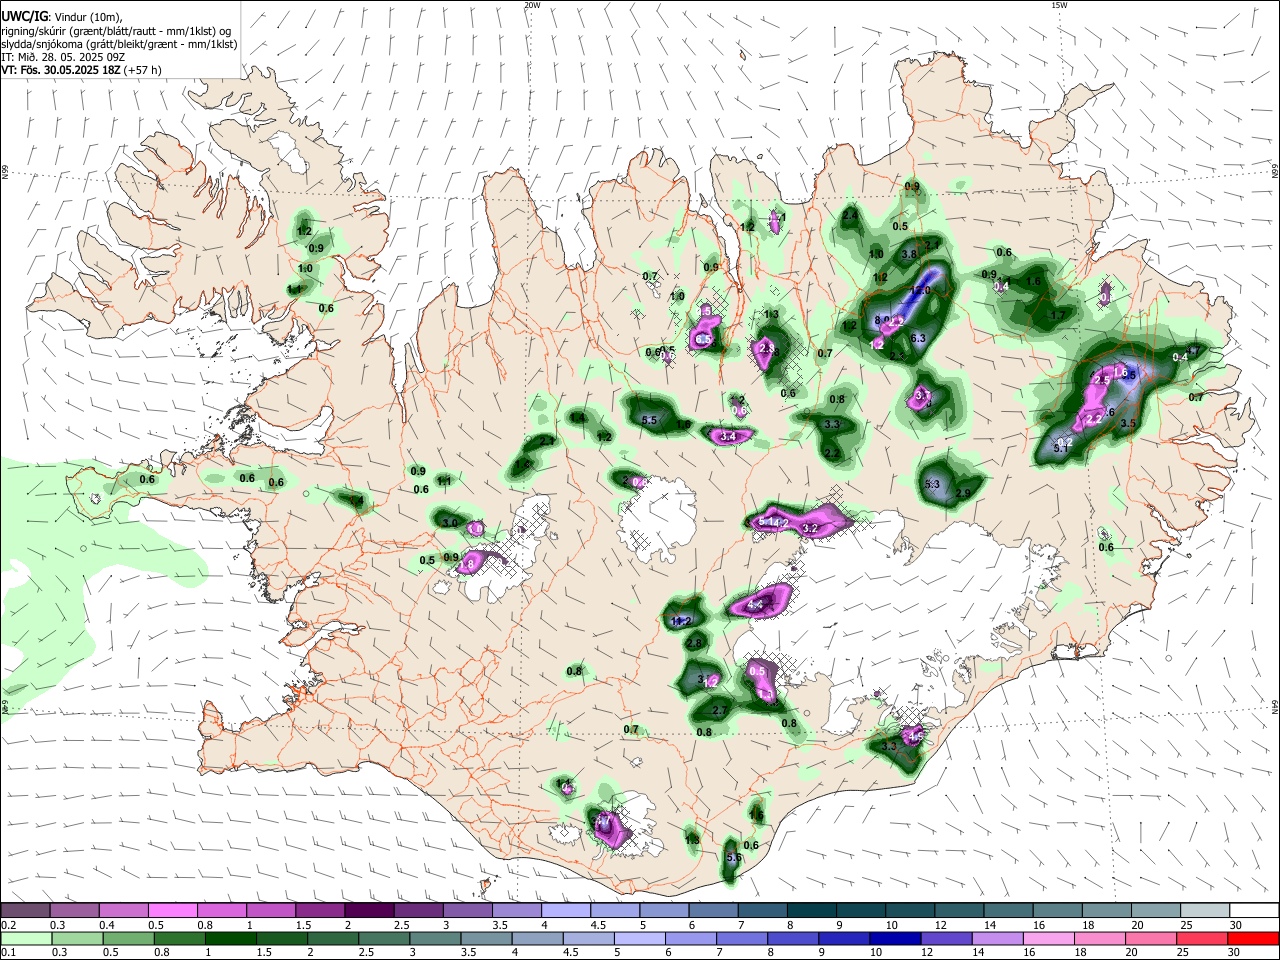Click the '1.8' value in the pink patch
1280x960 pixels.
(x=466, y=565)
